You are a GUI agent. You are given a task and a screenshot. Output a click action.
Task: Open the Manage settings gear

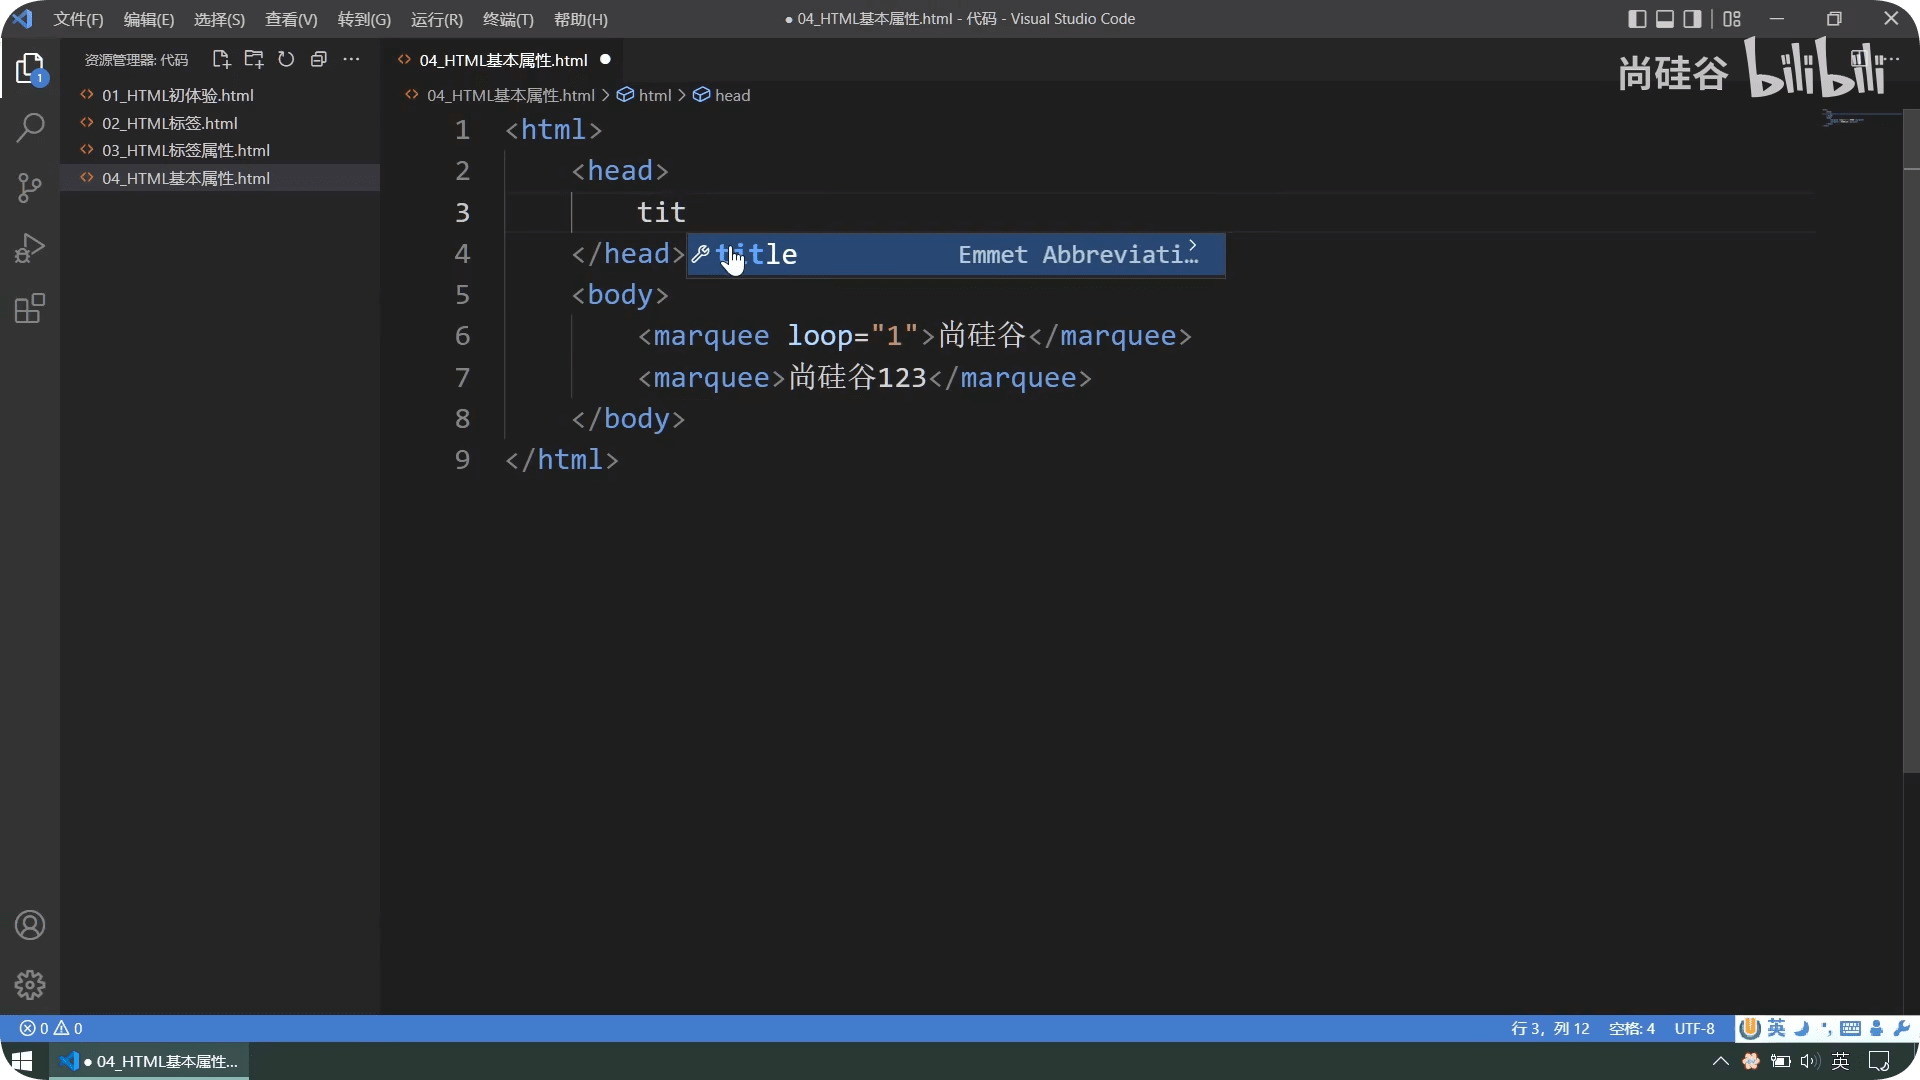(x=30, y=985)
